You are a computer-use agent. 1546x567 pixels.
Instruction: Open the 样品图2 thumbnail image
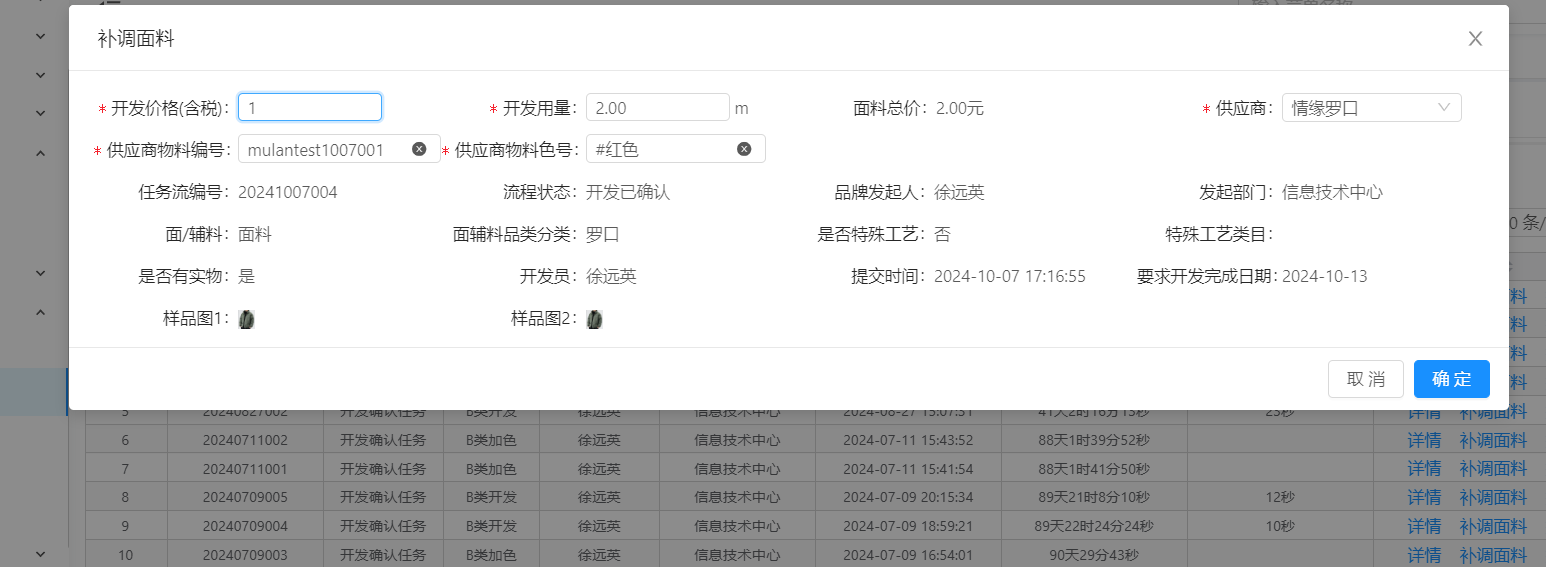[x=594, y=319]
